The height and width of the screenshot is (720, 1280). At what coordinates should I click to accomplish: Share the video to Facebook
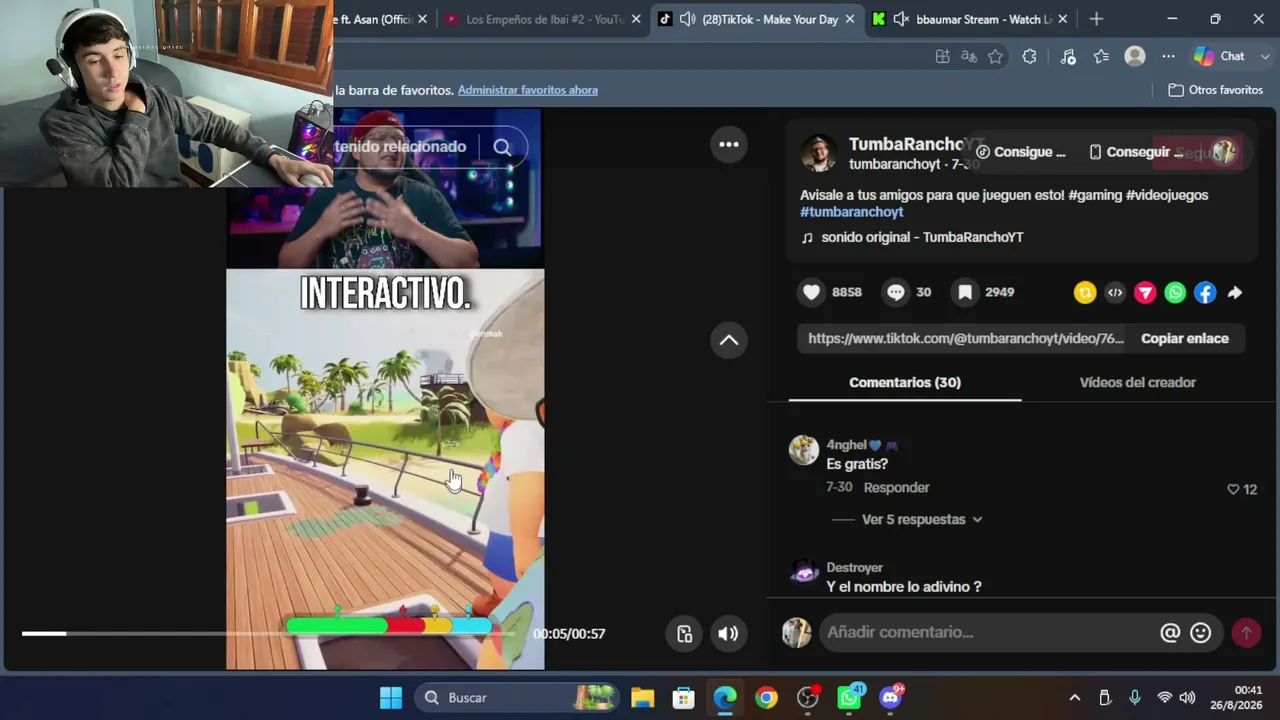tap(1205, 292)
